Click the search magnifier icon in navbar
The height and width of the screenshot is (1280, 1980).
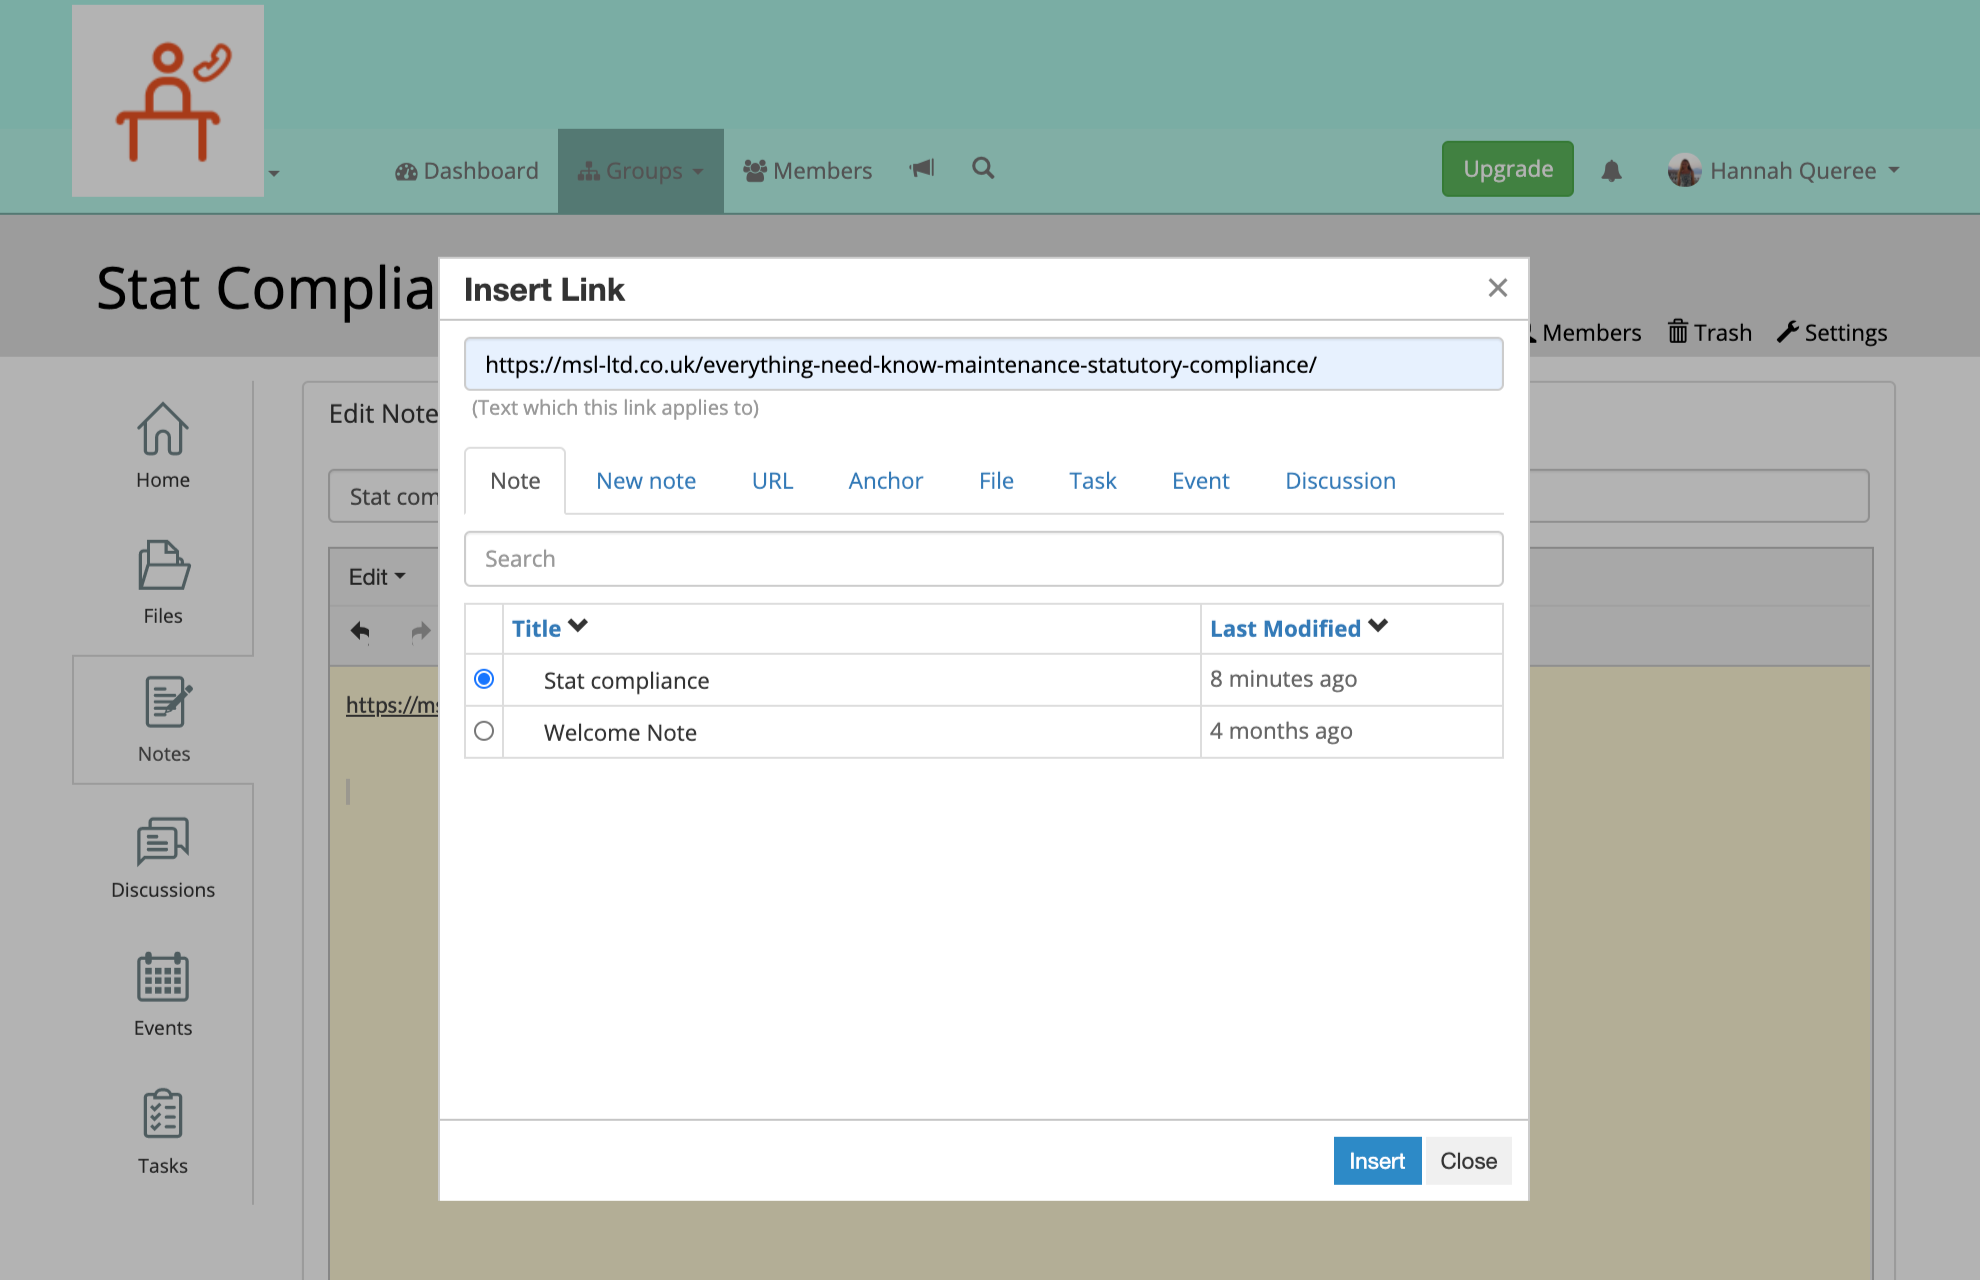[983, 168]
